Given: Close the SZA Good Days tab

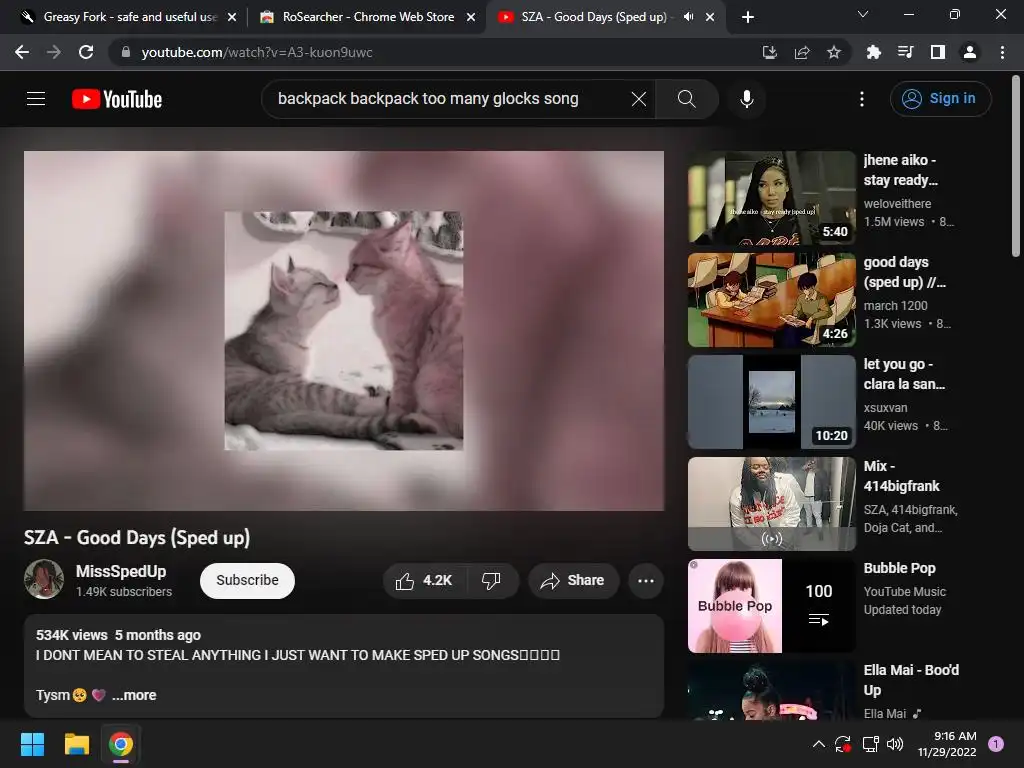Looking at the screenshot, I should [710, 17].
